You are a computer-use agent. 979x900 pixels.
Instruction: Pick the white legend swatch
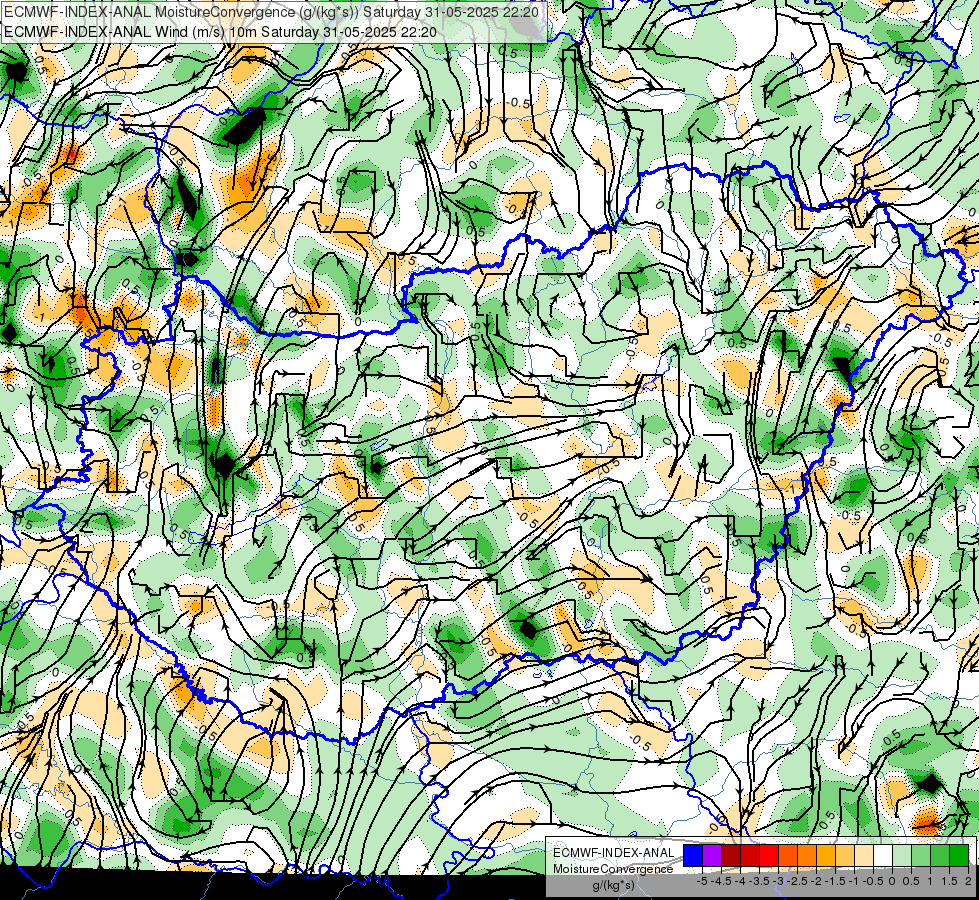pos(883,856)
